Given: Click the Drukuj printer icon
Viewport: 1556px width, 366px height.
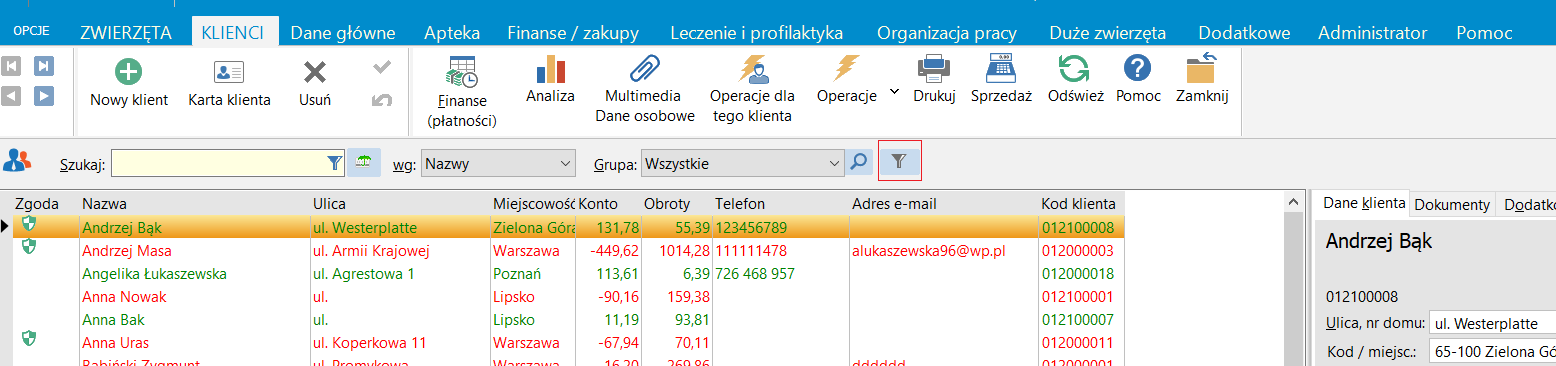Looking at the screenshot, I should (x=934, y=70).
